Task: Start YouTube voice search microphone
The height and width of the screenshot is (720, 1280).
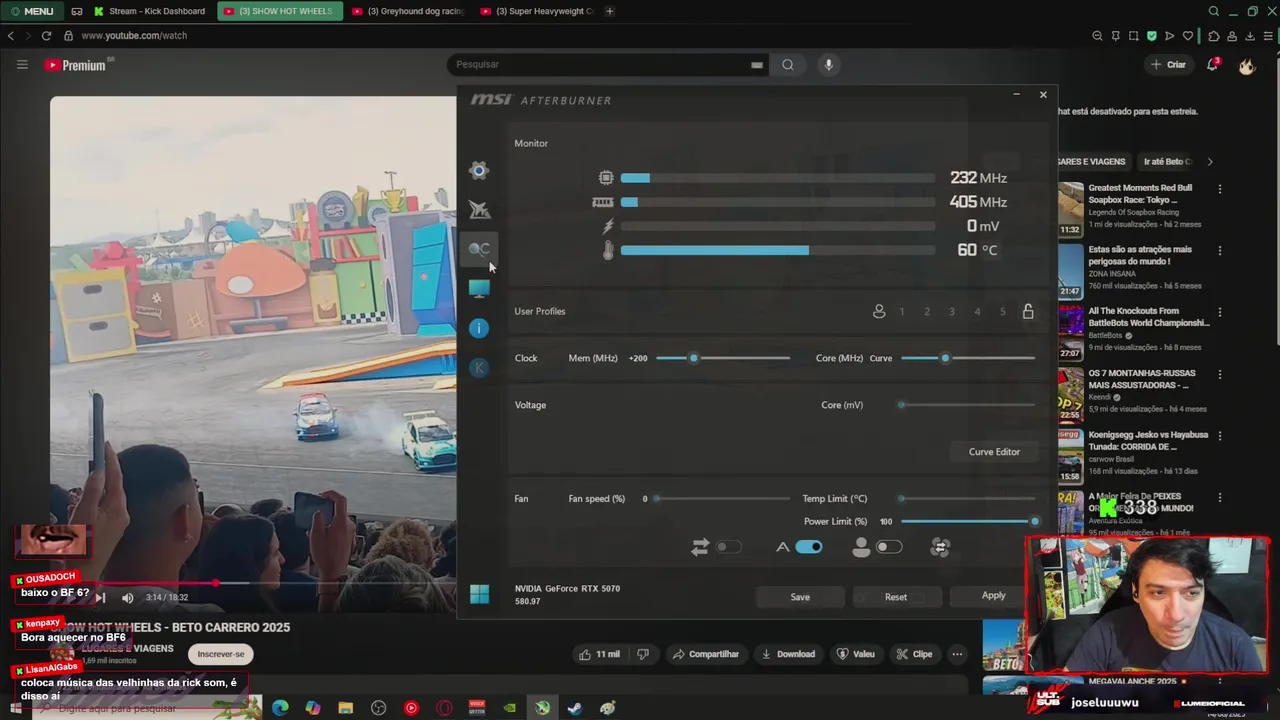Action: pos(828,64)
